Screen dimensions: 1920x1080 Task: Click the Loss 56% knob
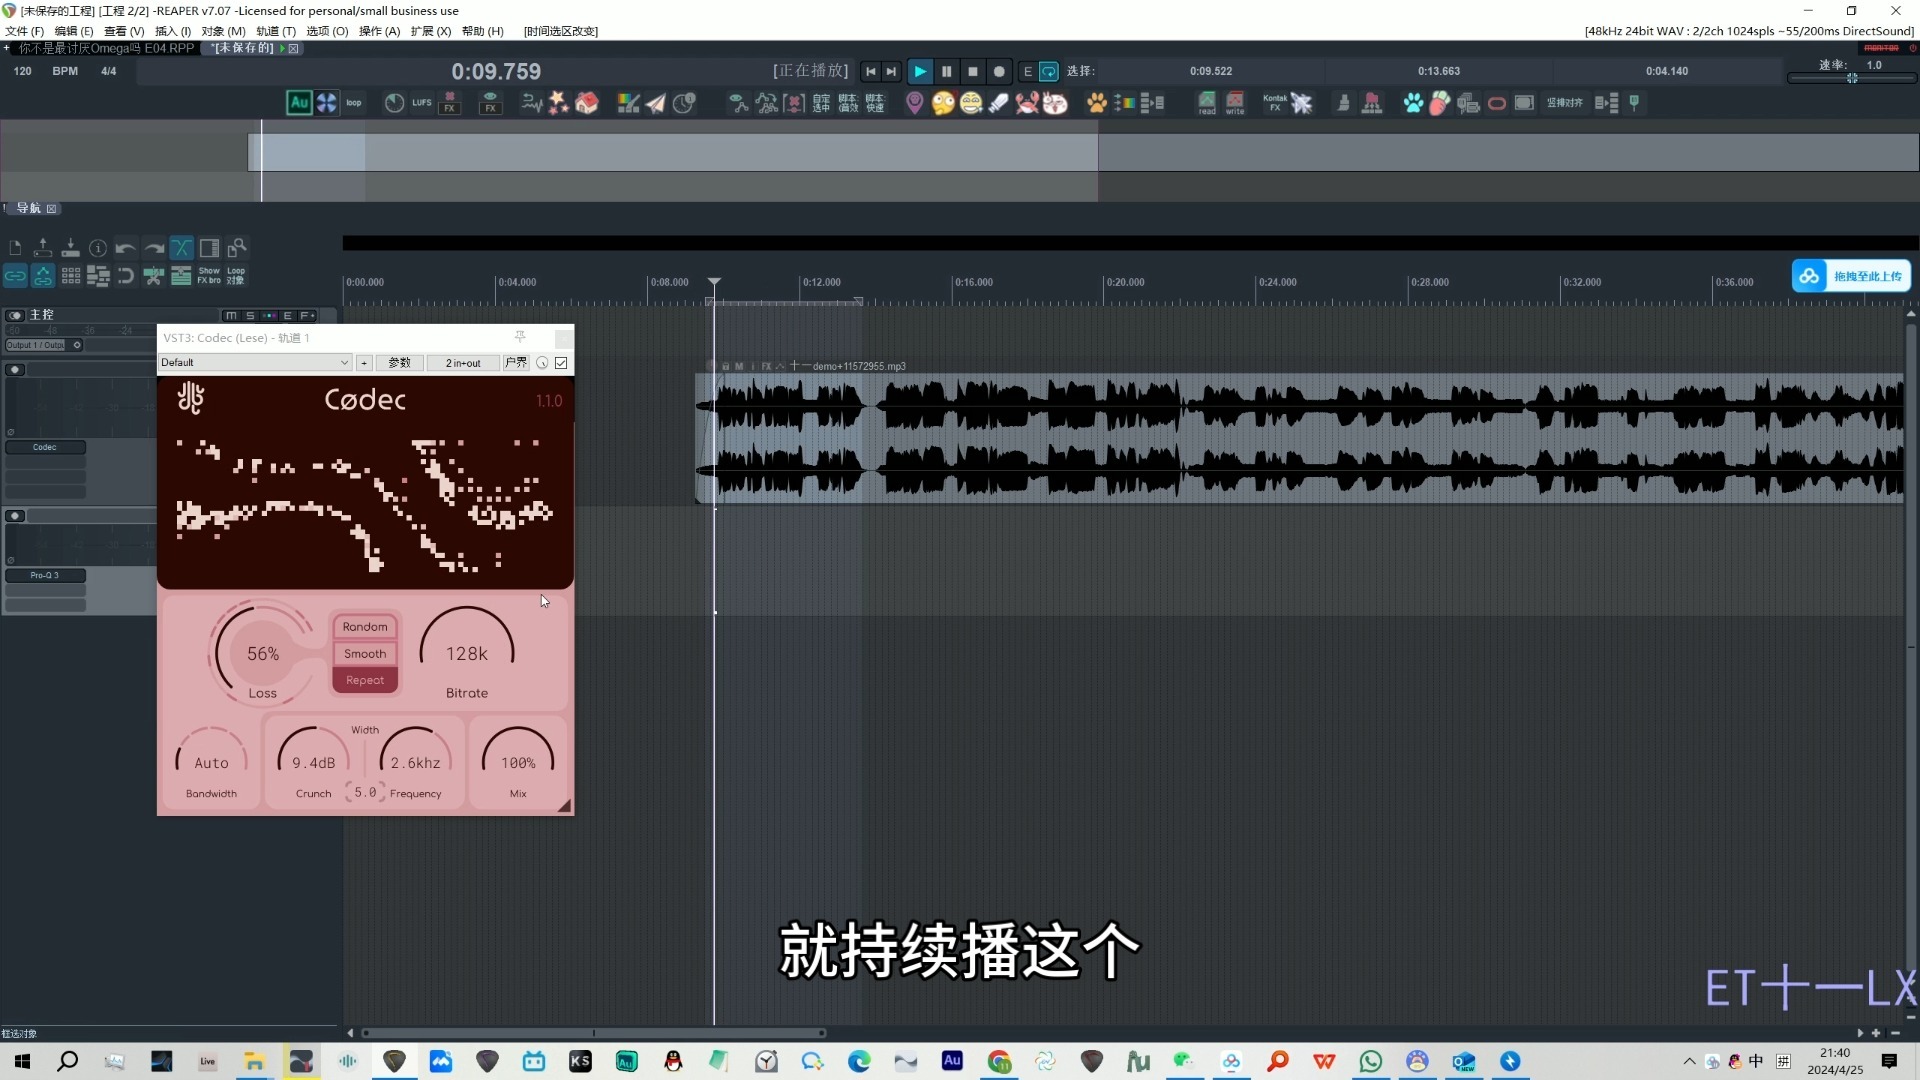tap(262, 653)
